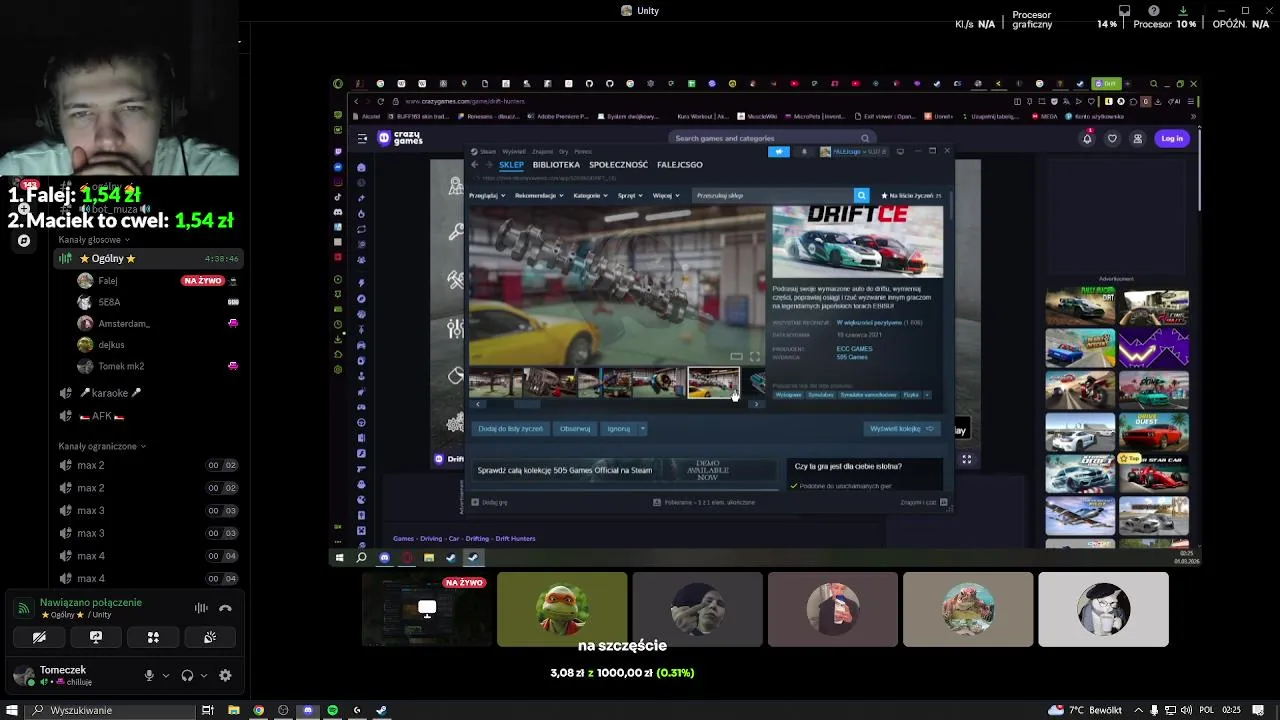Click the Wyświetl kolejkę button
The width and height of the screenshot is (1280, 720).
point(901,429)
